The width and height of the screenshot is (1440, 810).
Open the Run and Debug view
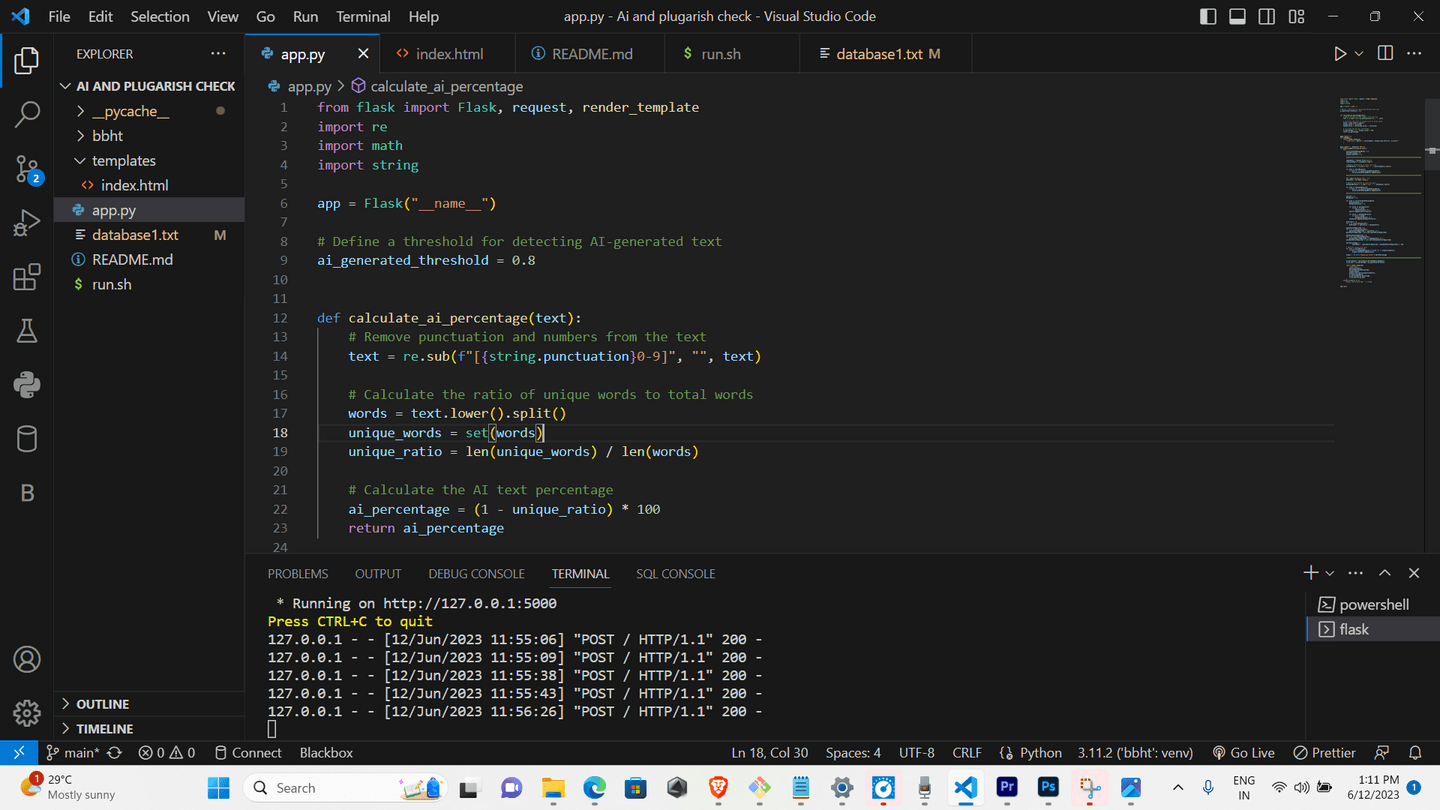pyautogui.click(x=27, y=223)
